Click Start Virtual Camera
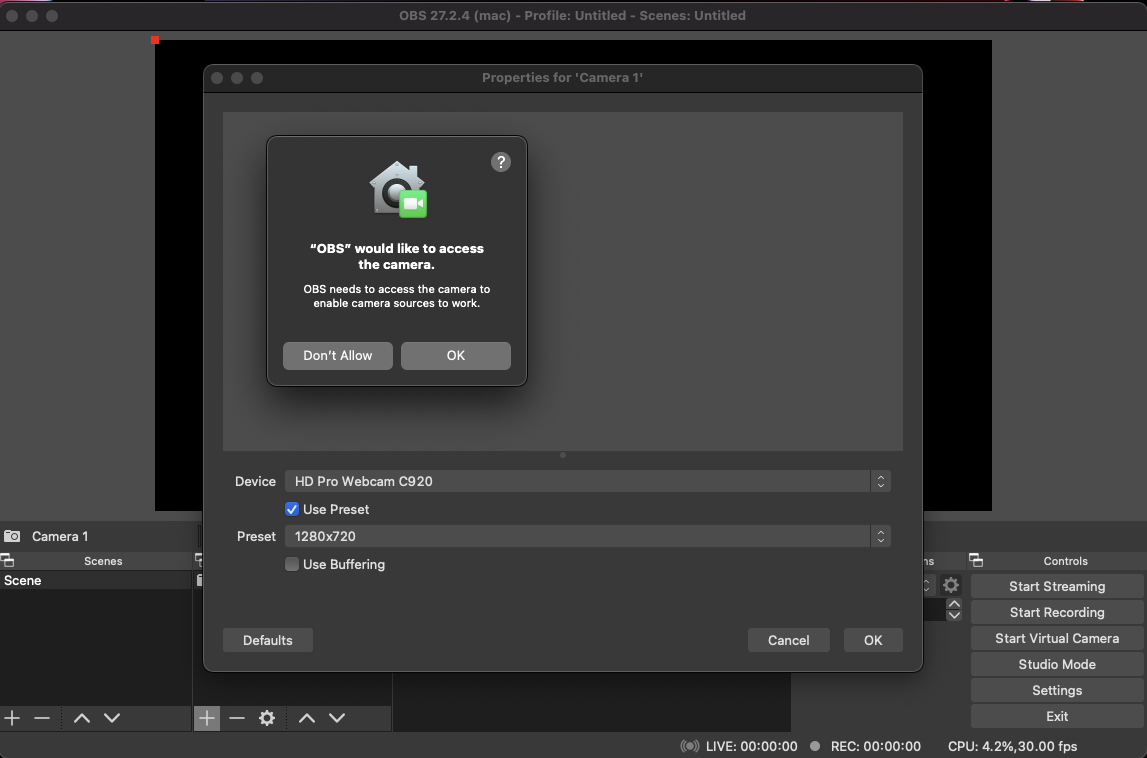This screenshot has height=758, width=1147. (x=1057, y=638)
